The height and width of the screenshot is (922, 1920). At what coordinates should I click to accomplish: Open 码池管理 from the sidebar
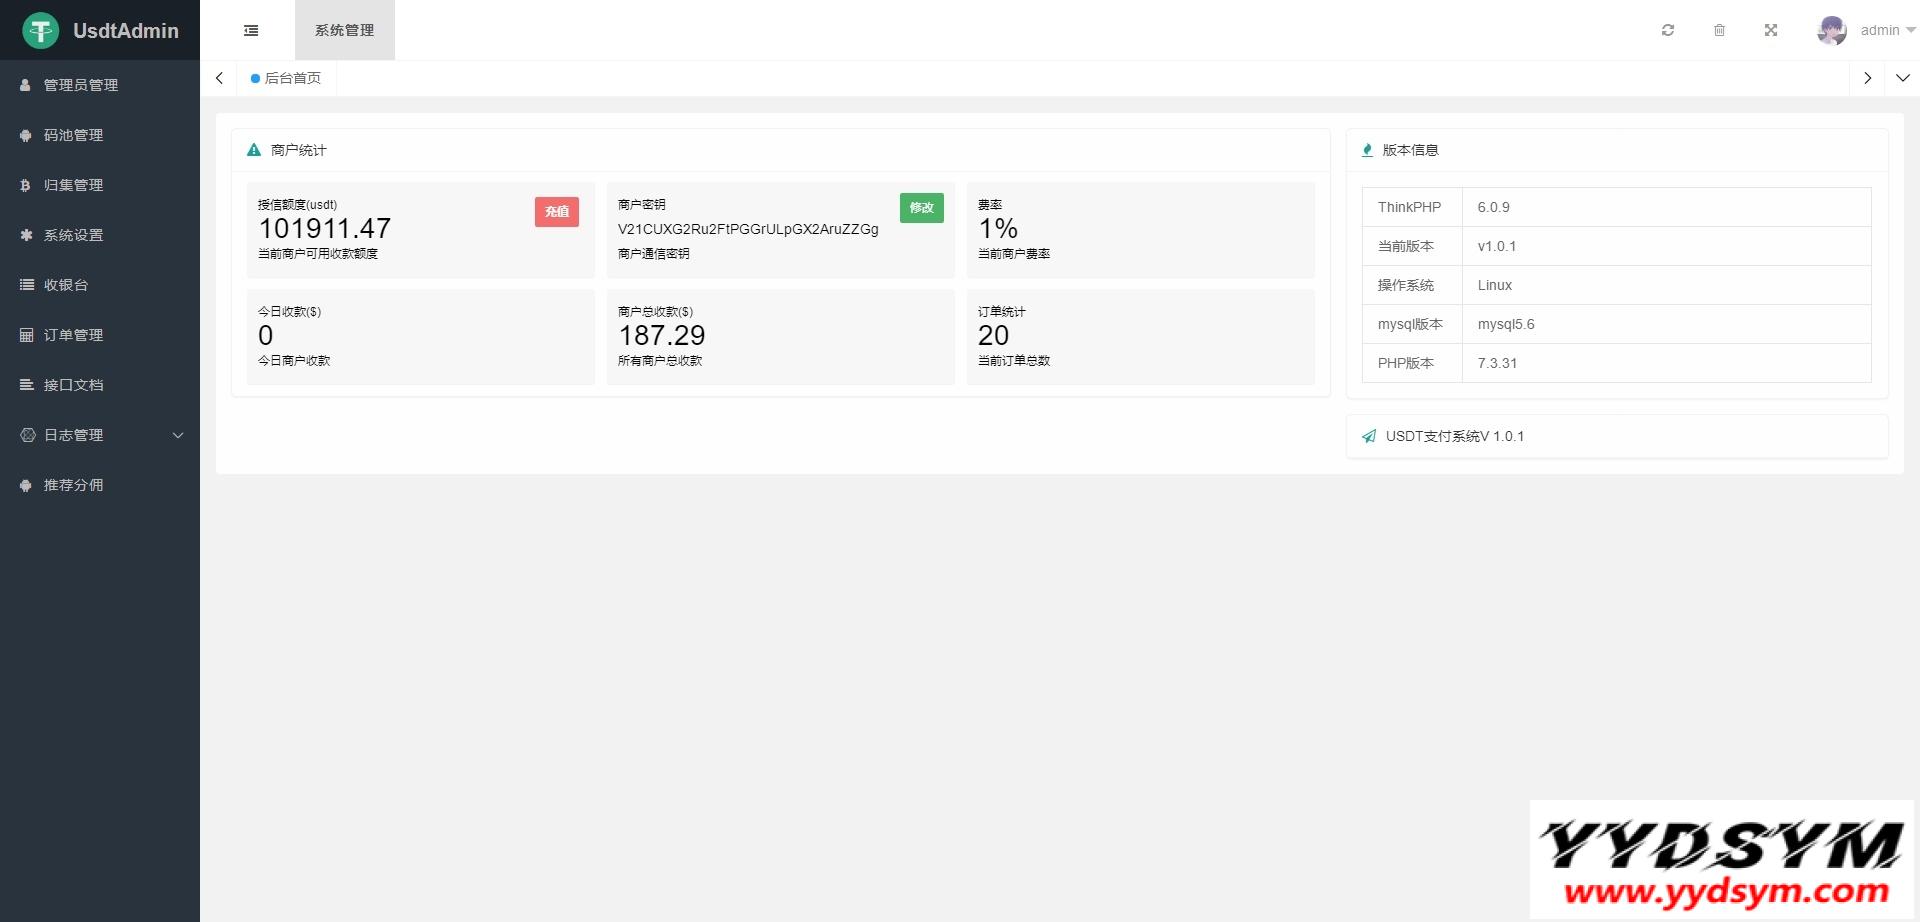point(73,135)
